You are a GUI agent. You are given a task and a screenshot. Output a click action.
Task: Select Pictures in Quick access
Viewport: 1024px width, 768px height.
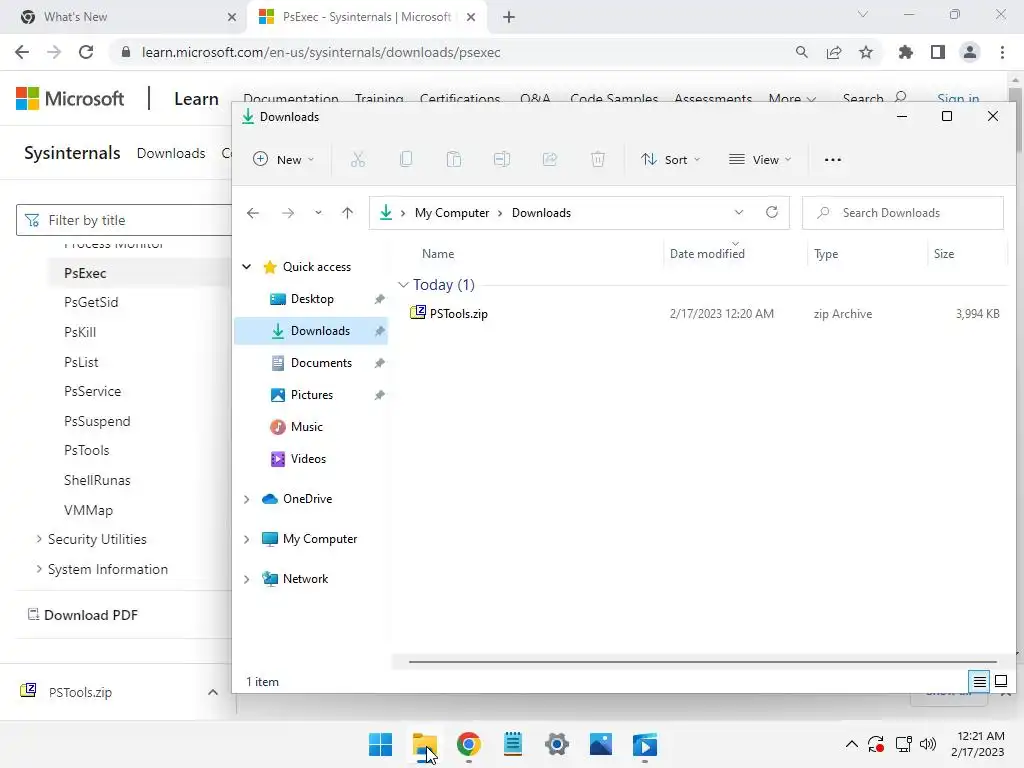coord(312,394)
